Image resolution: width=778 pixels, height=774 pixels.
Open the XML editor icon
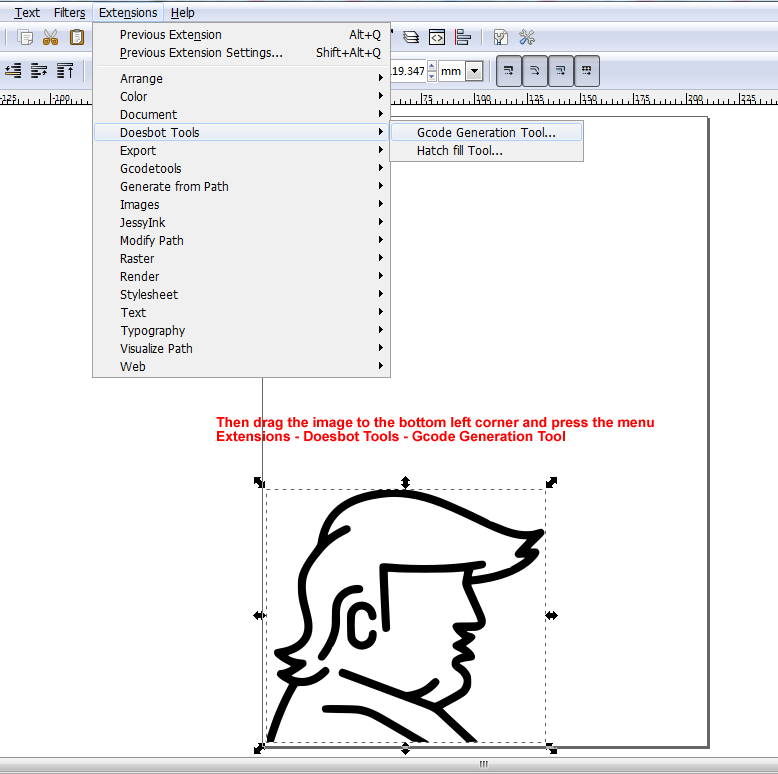click(437, 38)
